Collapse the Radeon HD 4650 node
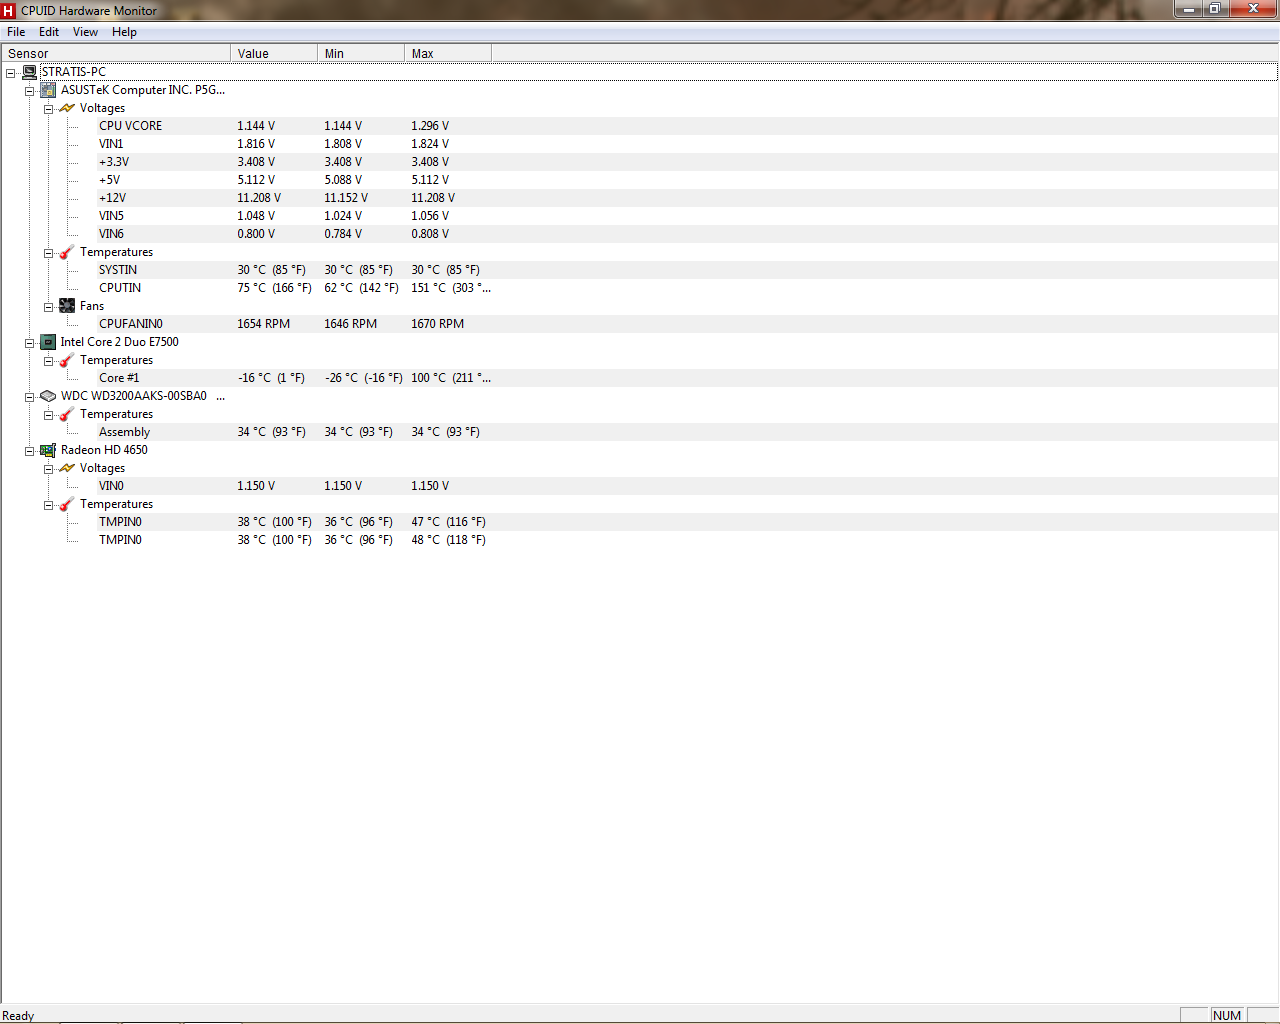This screenshot has width=1280, height=1024. [30, 451]
